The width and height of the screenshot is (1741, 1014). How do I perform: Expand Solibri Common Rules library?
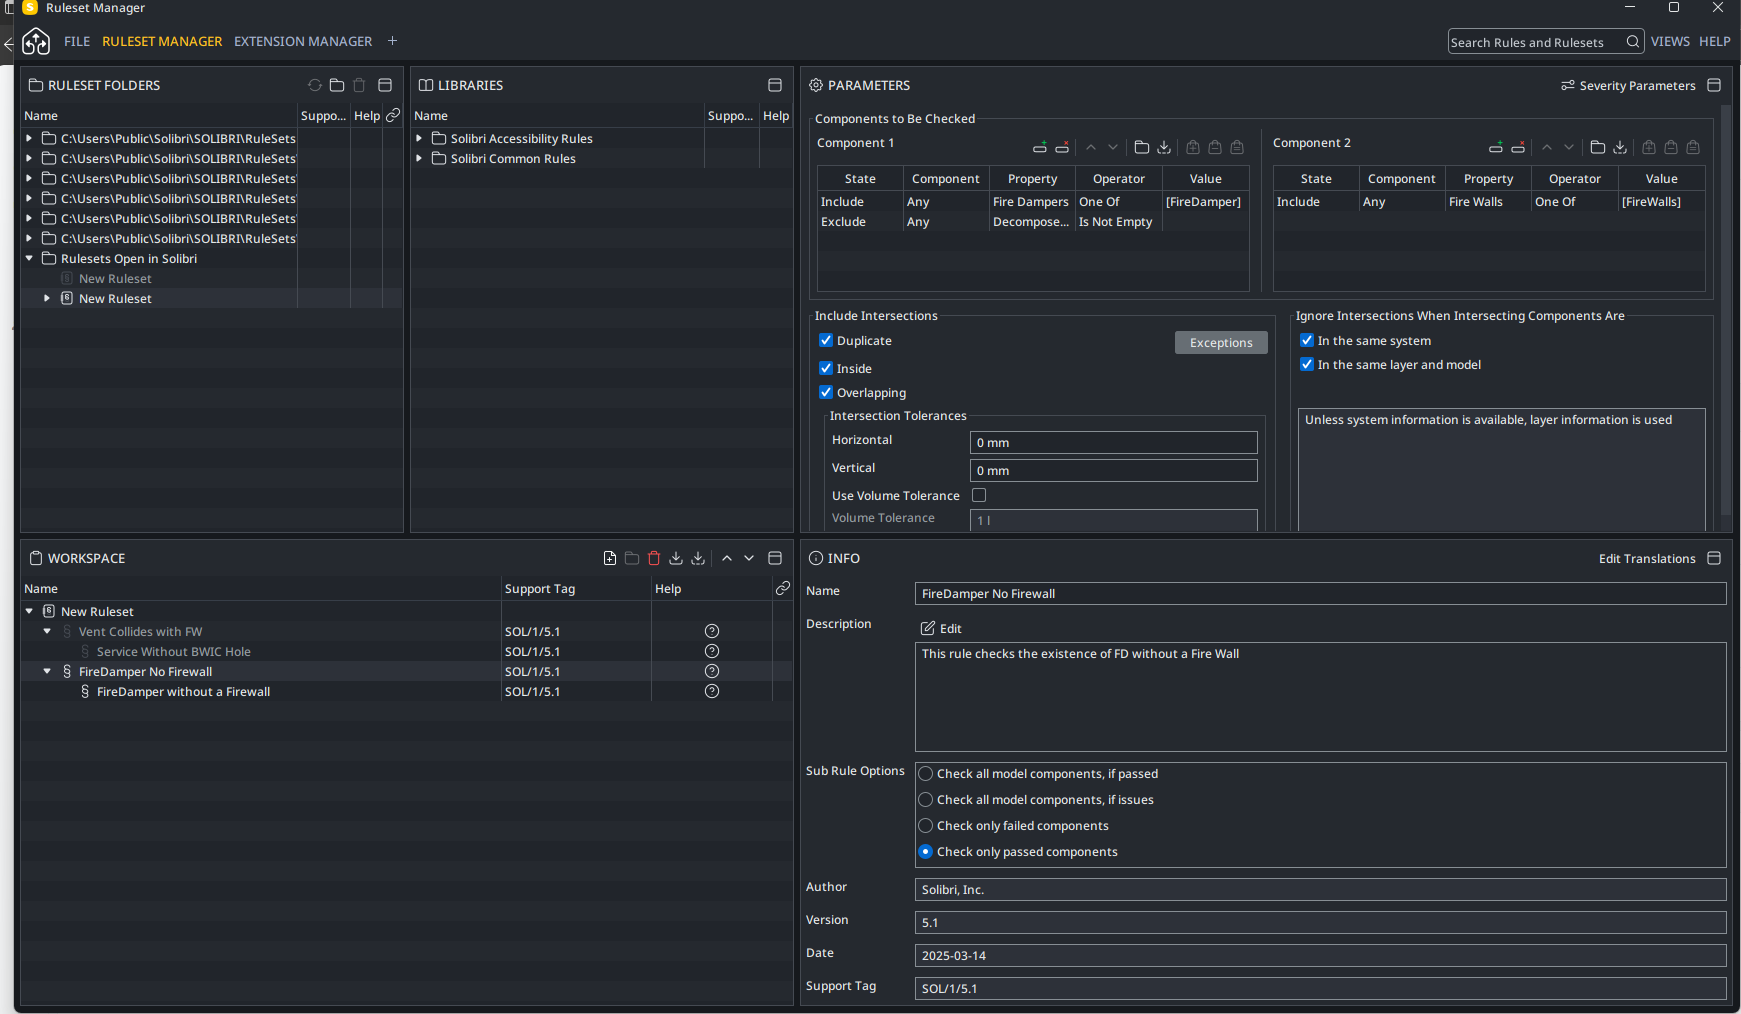point(419,158)
